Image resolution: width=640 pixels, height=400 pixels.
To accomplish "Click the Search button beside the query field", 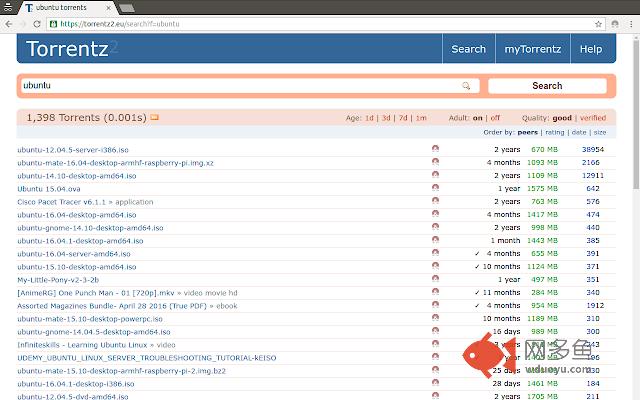I will point(547,86).
